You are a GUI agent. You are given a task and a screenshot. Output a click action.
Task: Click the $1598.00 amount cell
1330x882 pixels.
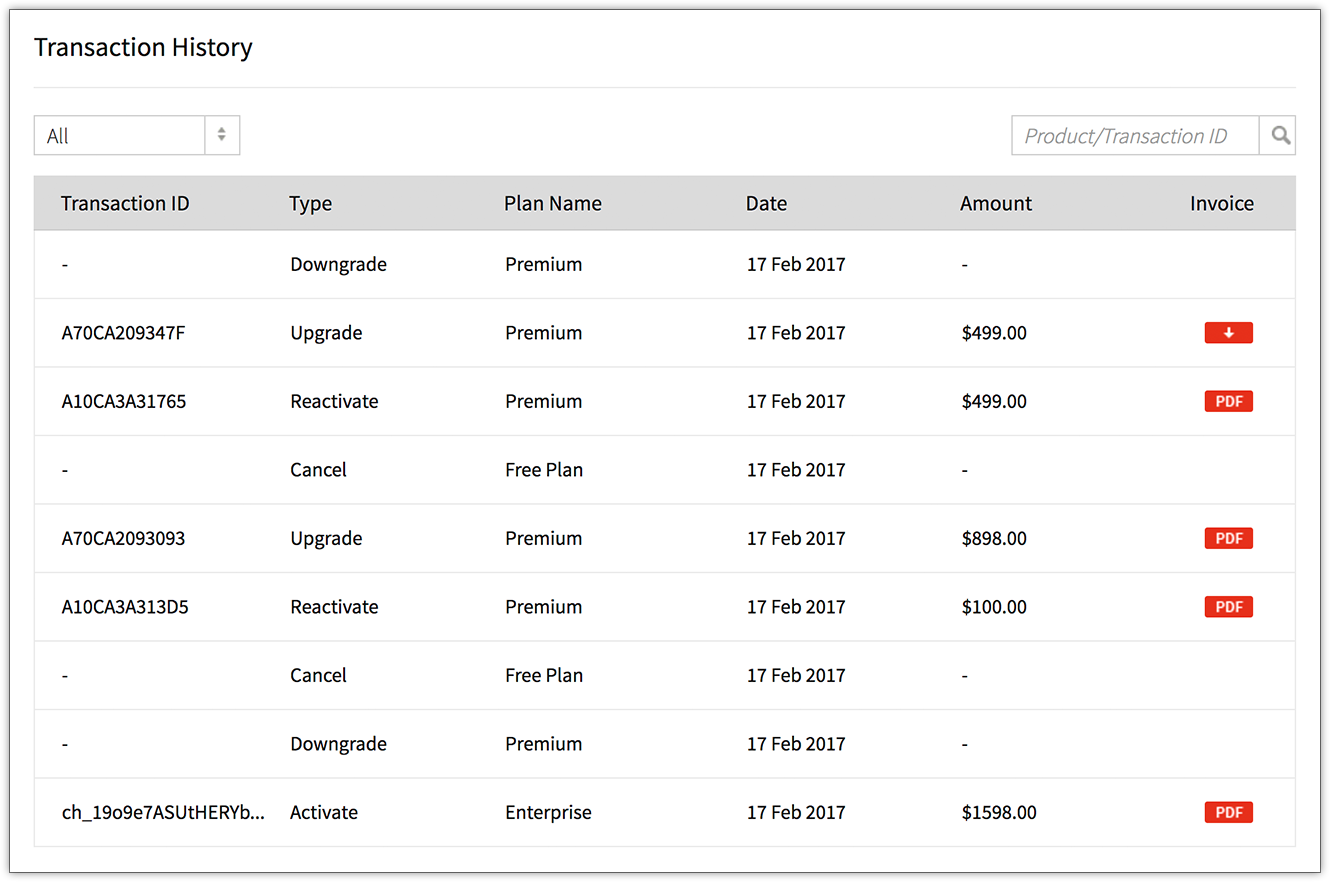[999, 812]
